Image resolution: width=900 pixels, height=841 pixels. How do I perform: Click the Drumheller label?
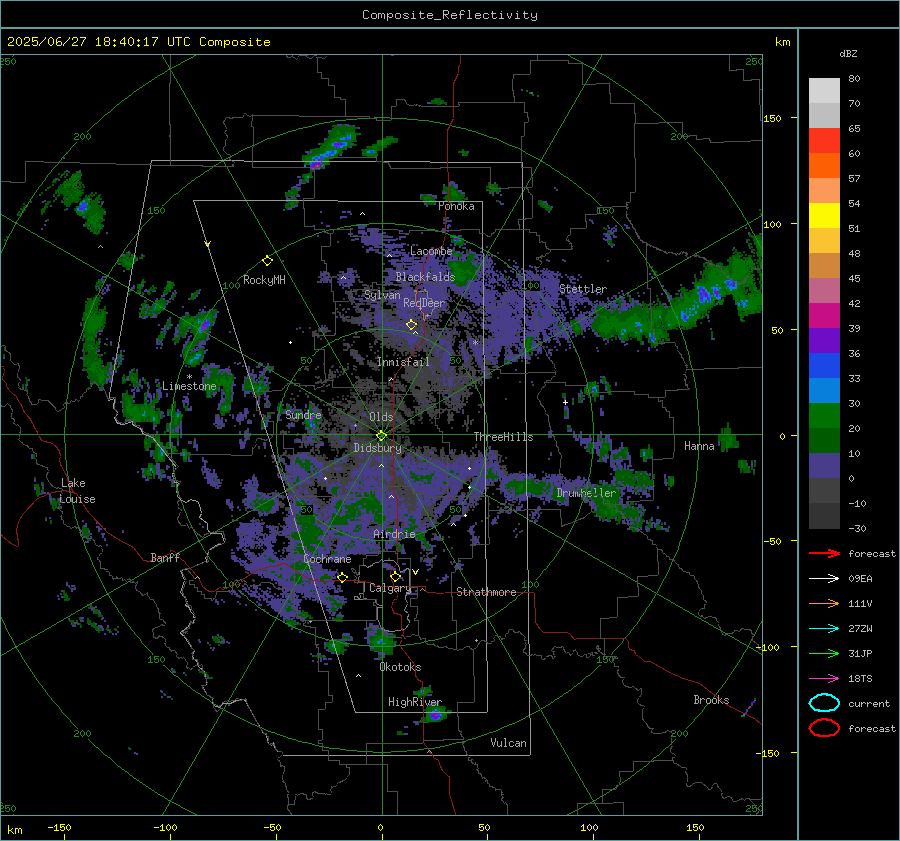coord(586,493)
